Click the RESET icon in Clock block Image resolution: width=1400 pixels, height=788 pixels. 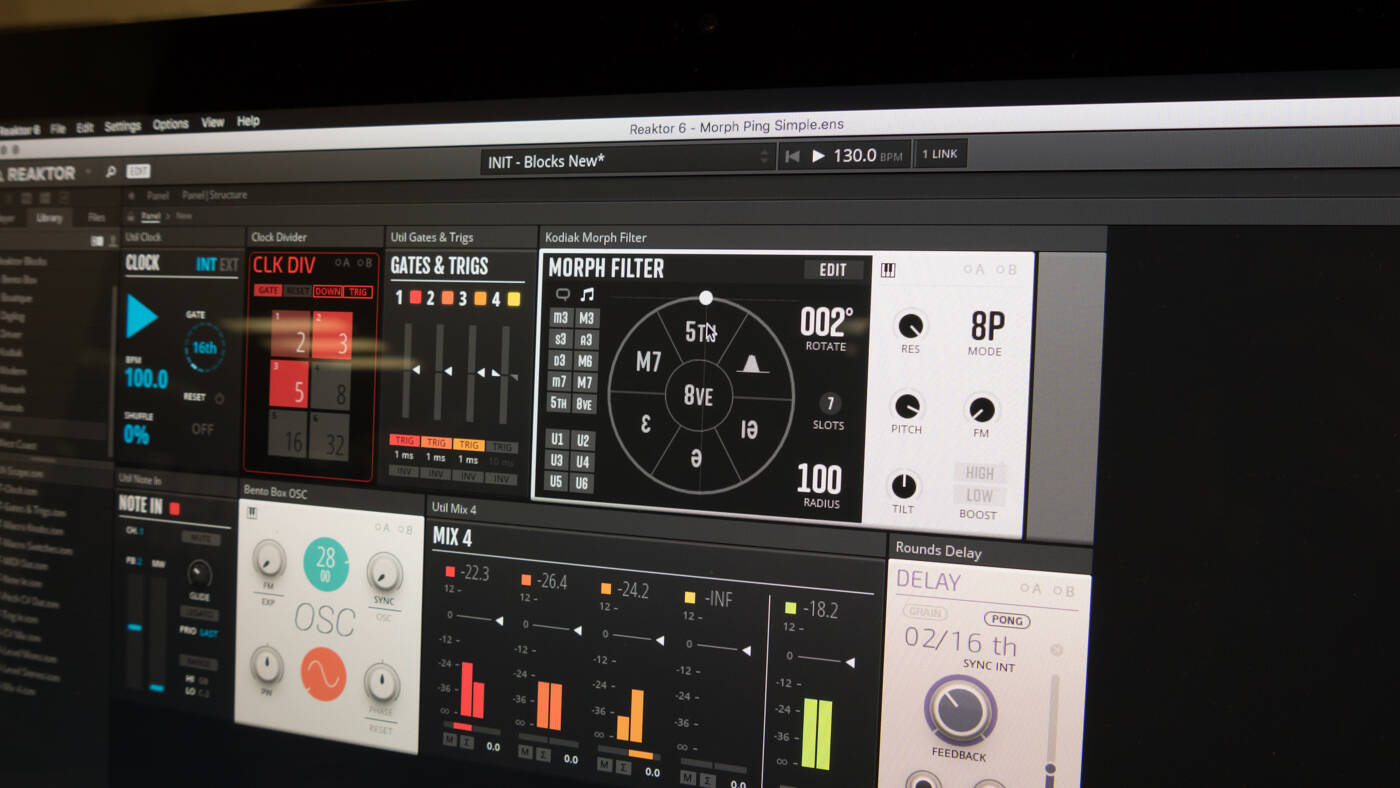[x=219, y=398]
